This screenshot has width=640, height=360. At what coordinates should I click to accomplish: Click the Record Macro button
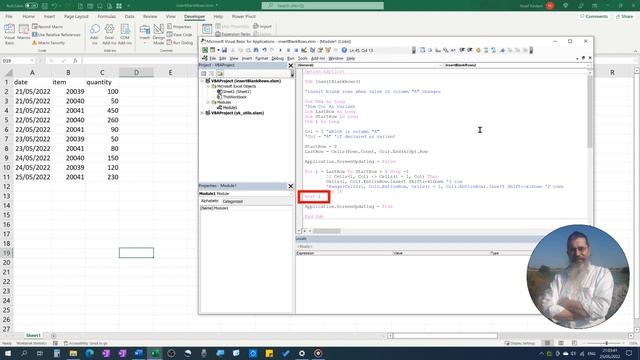pyautogui.click(x=47, y=27)
